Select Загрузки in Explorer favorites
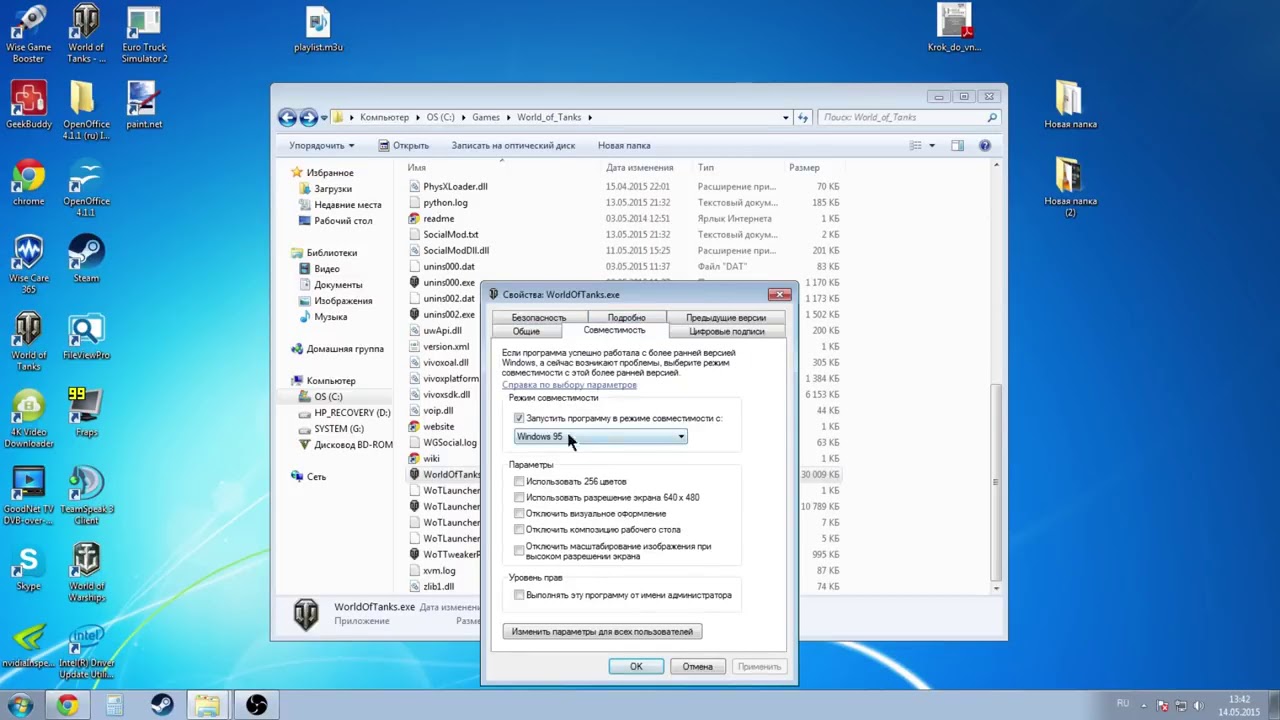Image resolution: width=1280 pixels, height=720 pixels. click(x=333, y=188)
